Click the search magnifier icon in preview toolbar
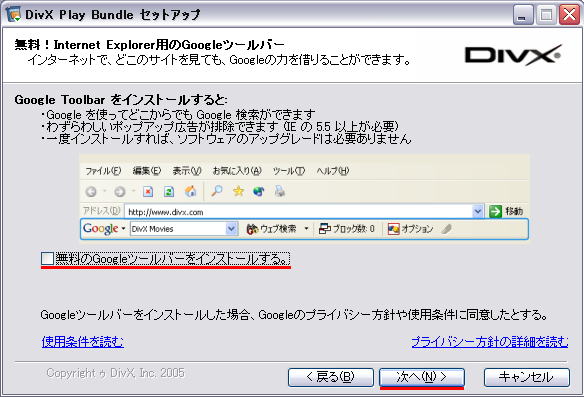584x397 pixels. tap(216, 191)
